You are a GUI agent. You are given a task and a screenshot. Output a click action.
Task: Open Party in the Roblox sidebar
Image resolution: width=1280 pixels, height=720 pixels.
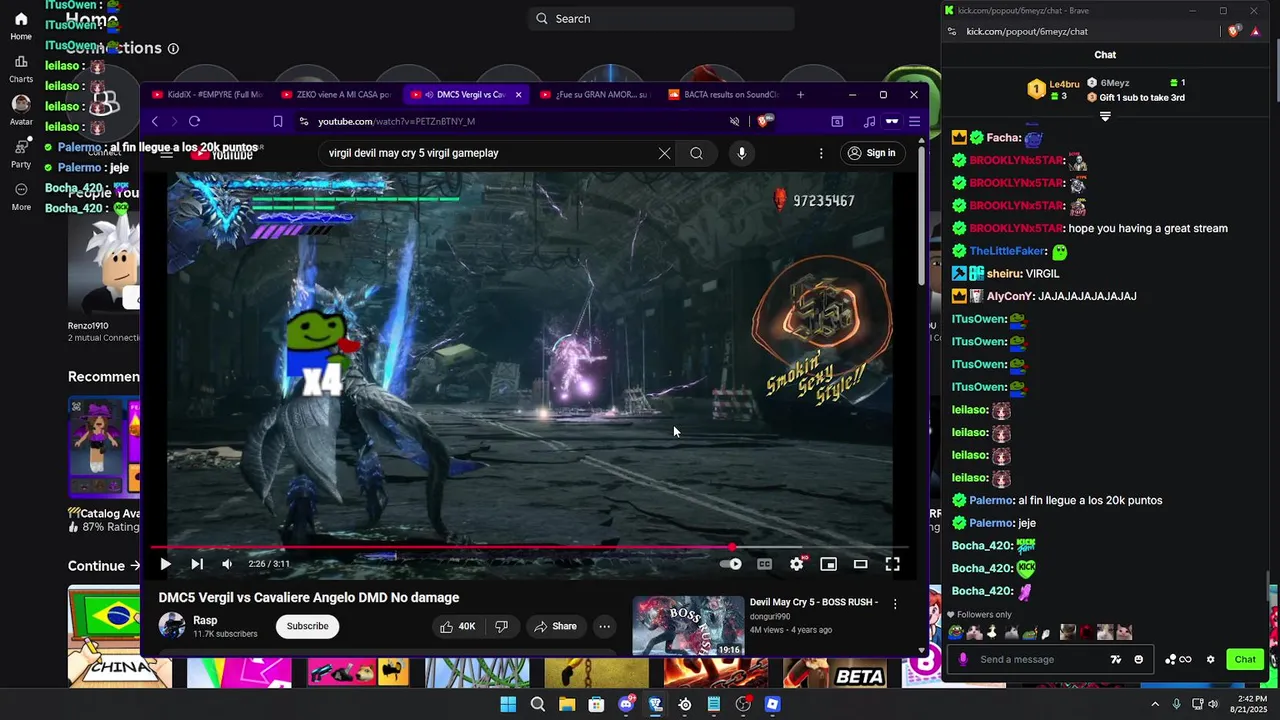tap(21, 154)
